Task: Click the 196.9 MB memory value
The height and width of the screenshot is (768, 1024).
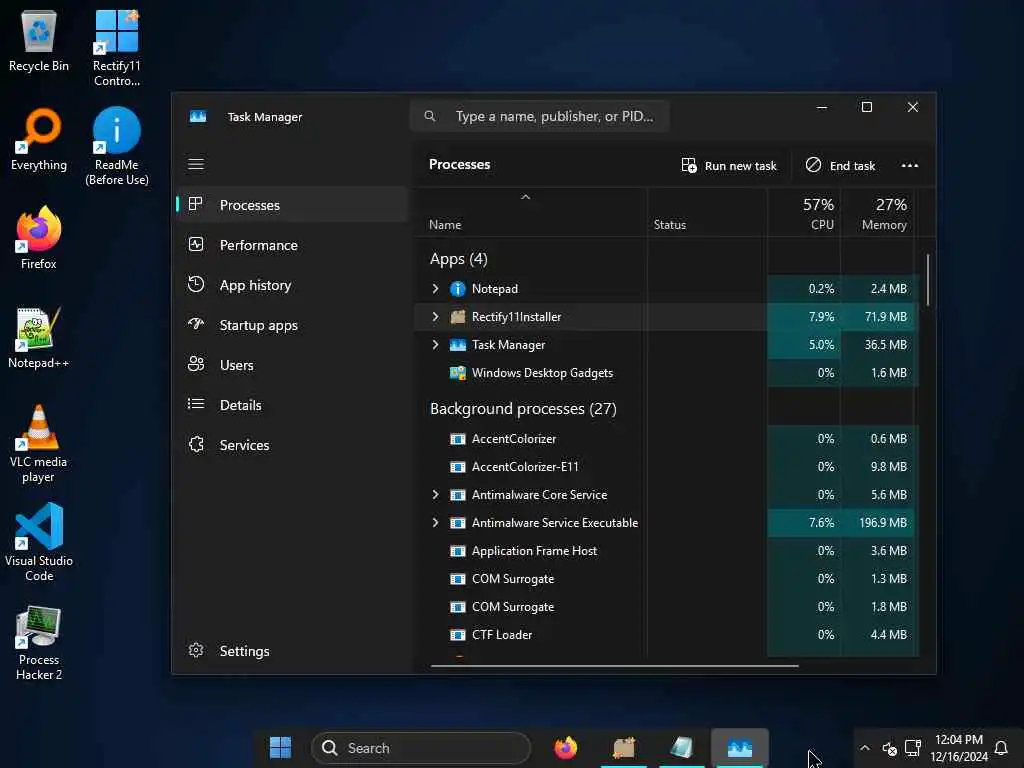Action: click(x=882, y=523)
